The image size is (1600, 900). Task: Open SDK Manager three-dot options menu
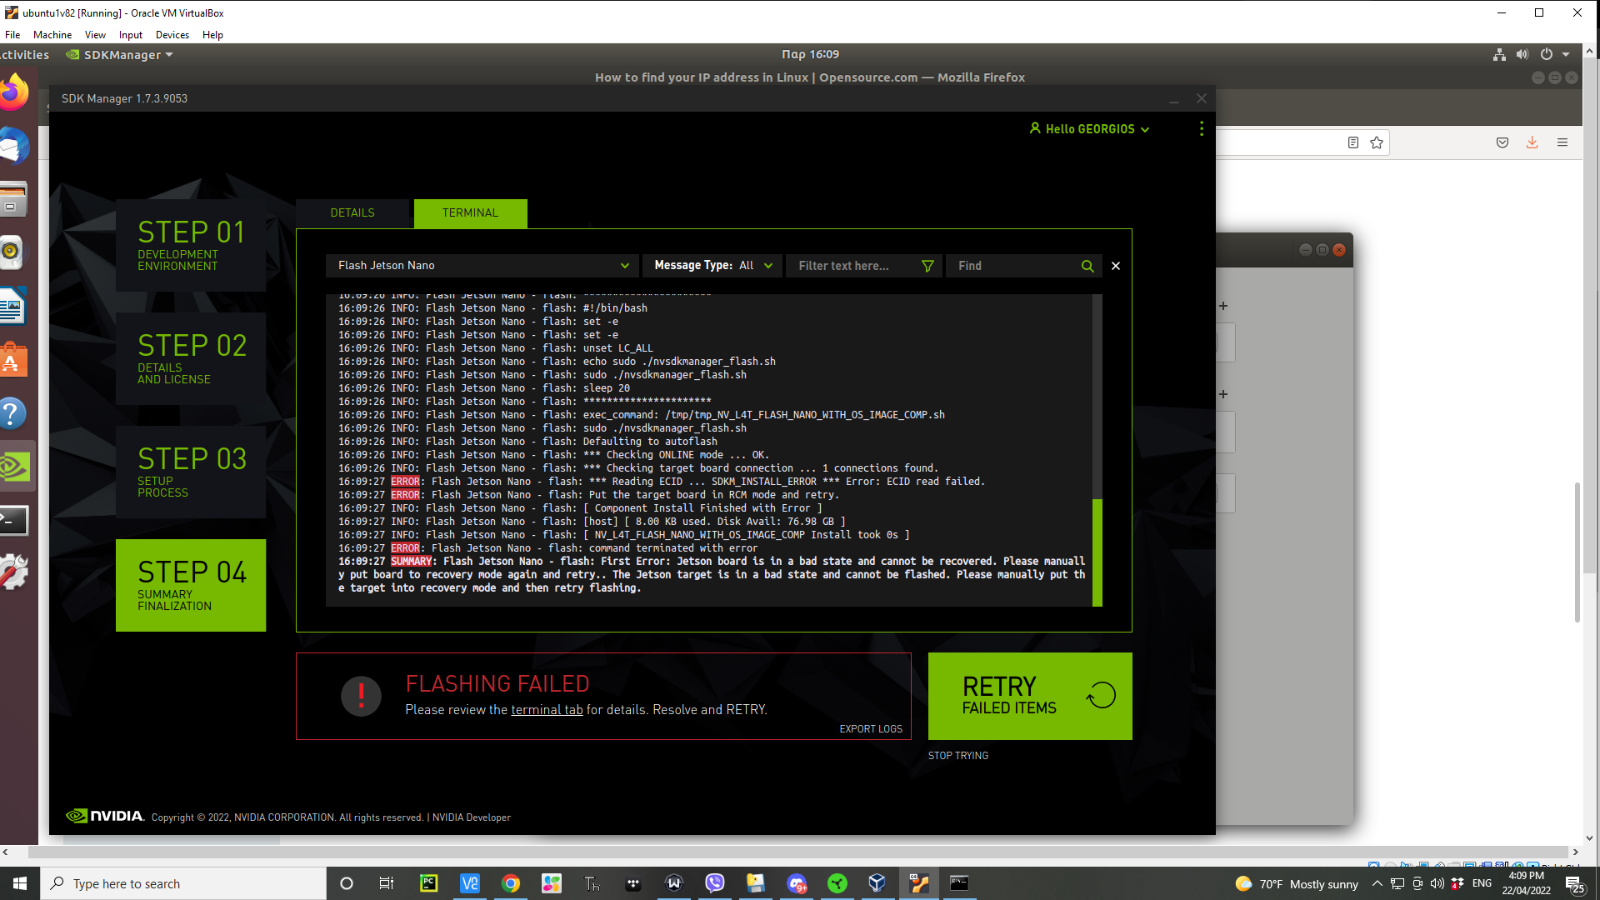pos(1201,129)
